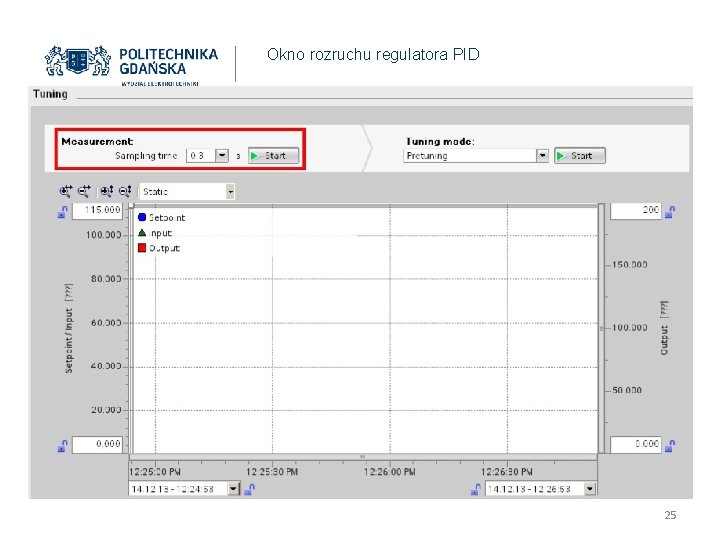Toggle lock beside the 115.000 upper limit
The width and height of the screenshot is (720, 540).
click(62, 212)
